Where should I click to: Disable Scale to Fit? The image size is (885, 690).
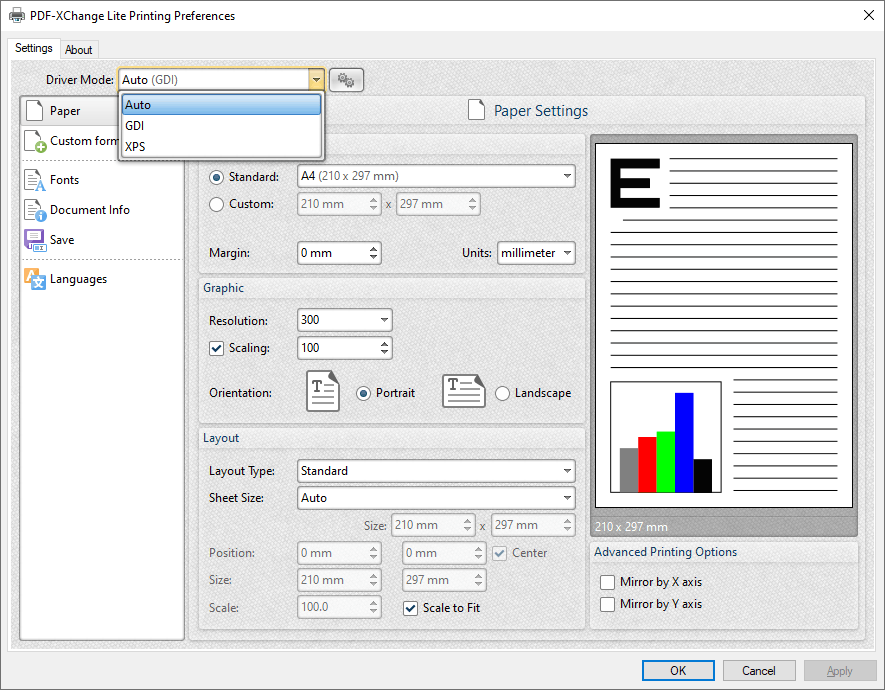coord(410,608)
